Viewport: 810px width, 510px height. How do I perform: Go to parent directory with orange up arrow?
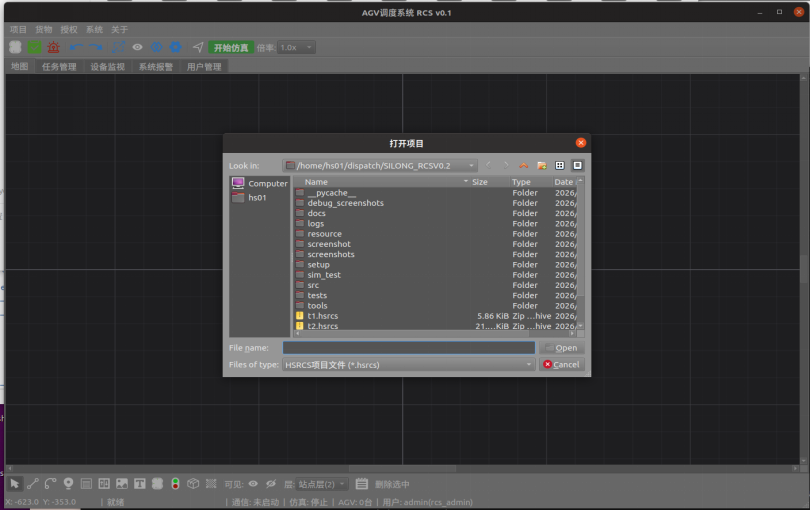(x=524, y=165)
